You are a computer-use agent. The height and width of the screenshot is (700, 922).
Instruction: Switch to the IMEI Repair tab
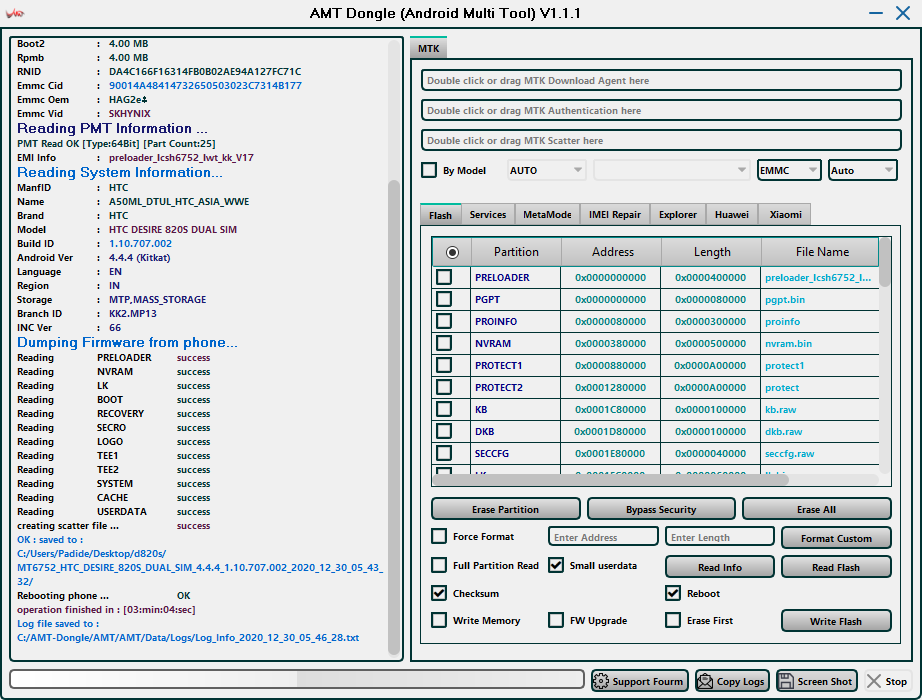click(x=614, y=215)
